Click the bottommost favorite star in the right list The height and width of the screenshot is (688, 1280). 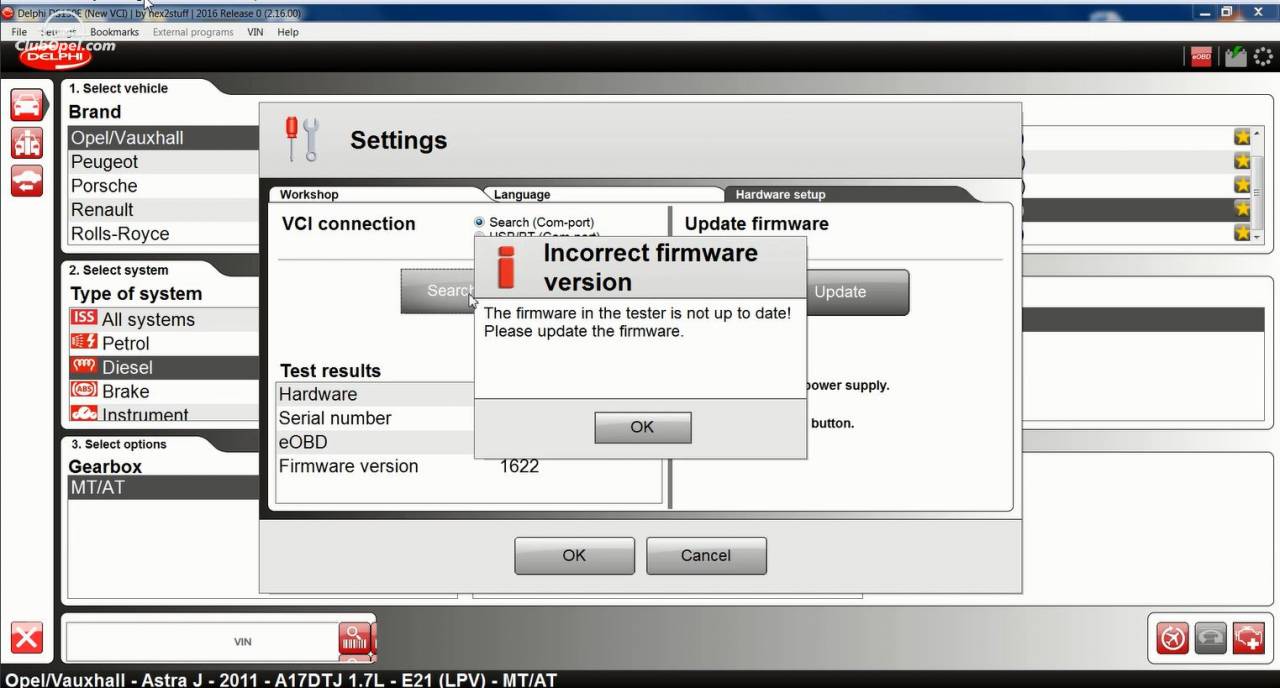tap(1242, 233)
